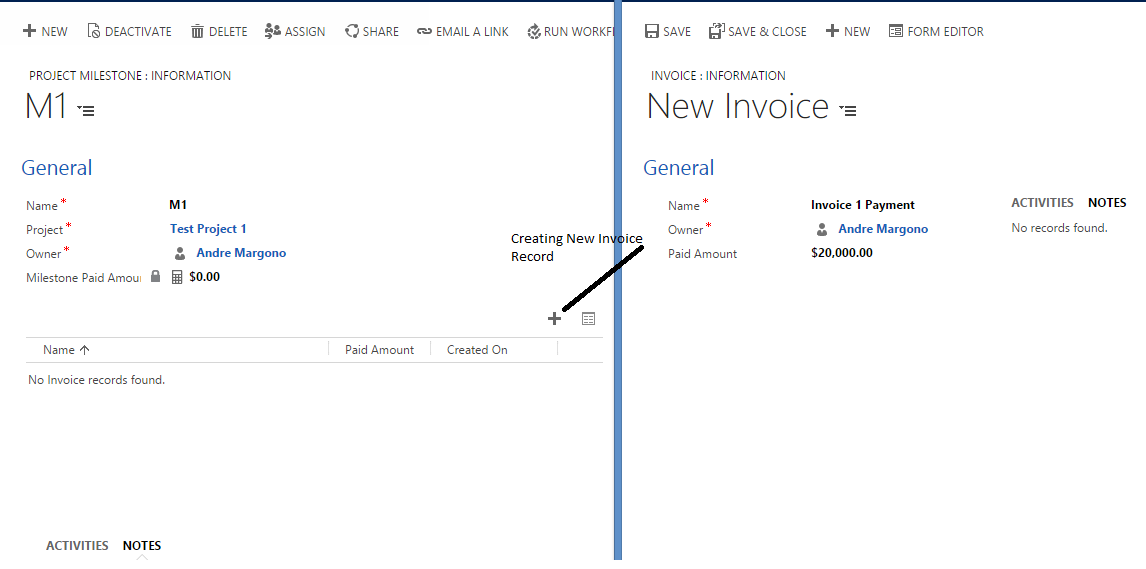
Task: Save the new invoice
Action: tap(667, 32)
